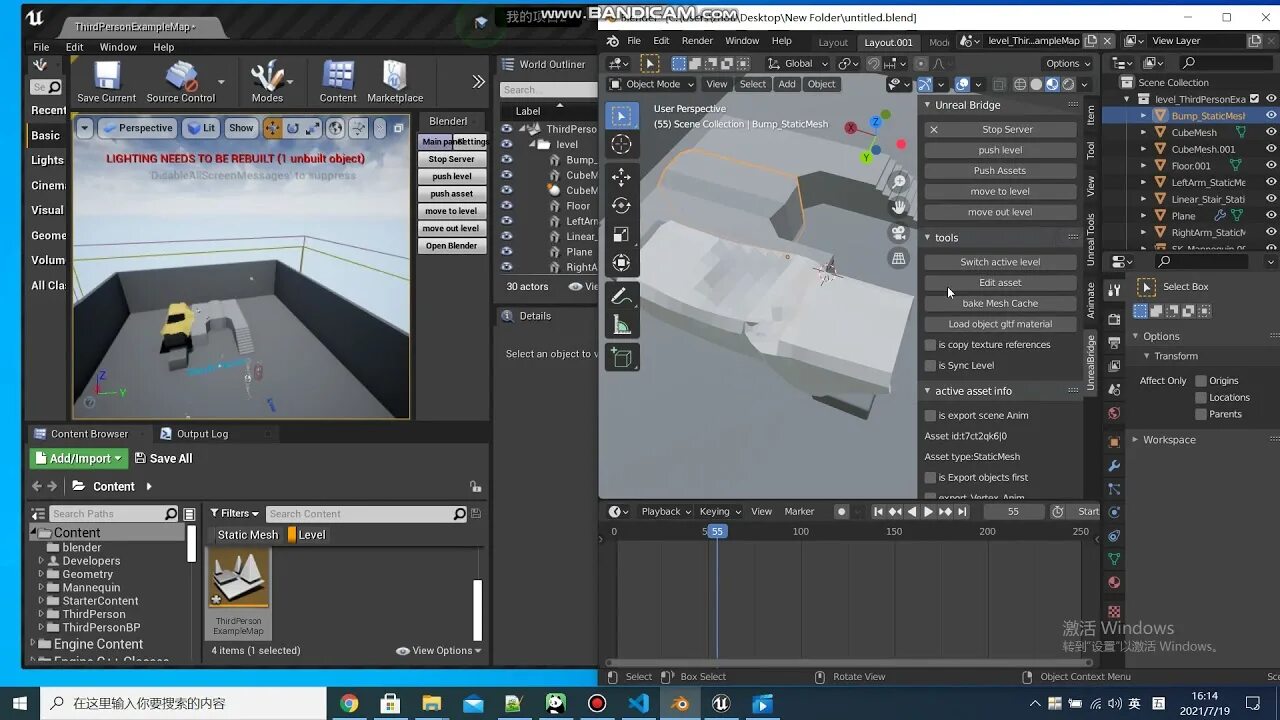Click frame 55 playhead on timeline
This screenshot has height=720, width=1280.
click(x=716, y=531)
